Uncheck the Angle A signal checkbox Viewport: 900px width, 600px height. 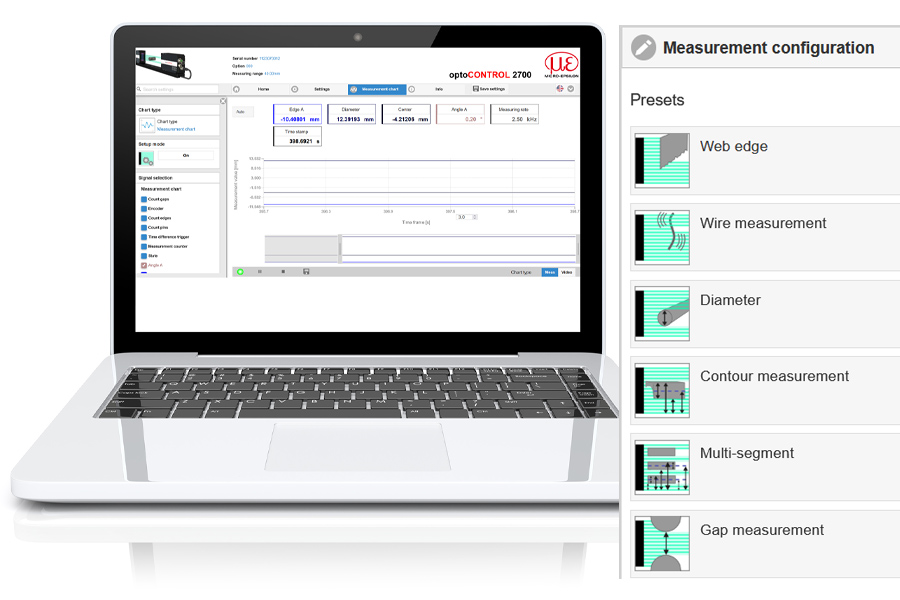144,265
